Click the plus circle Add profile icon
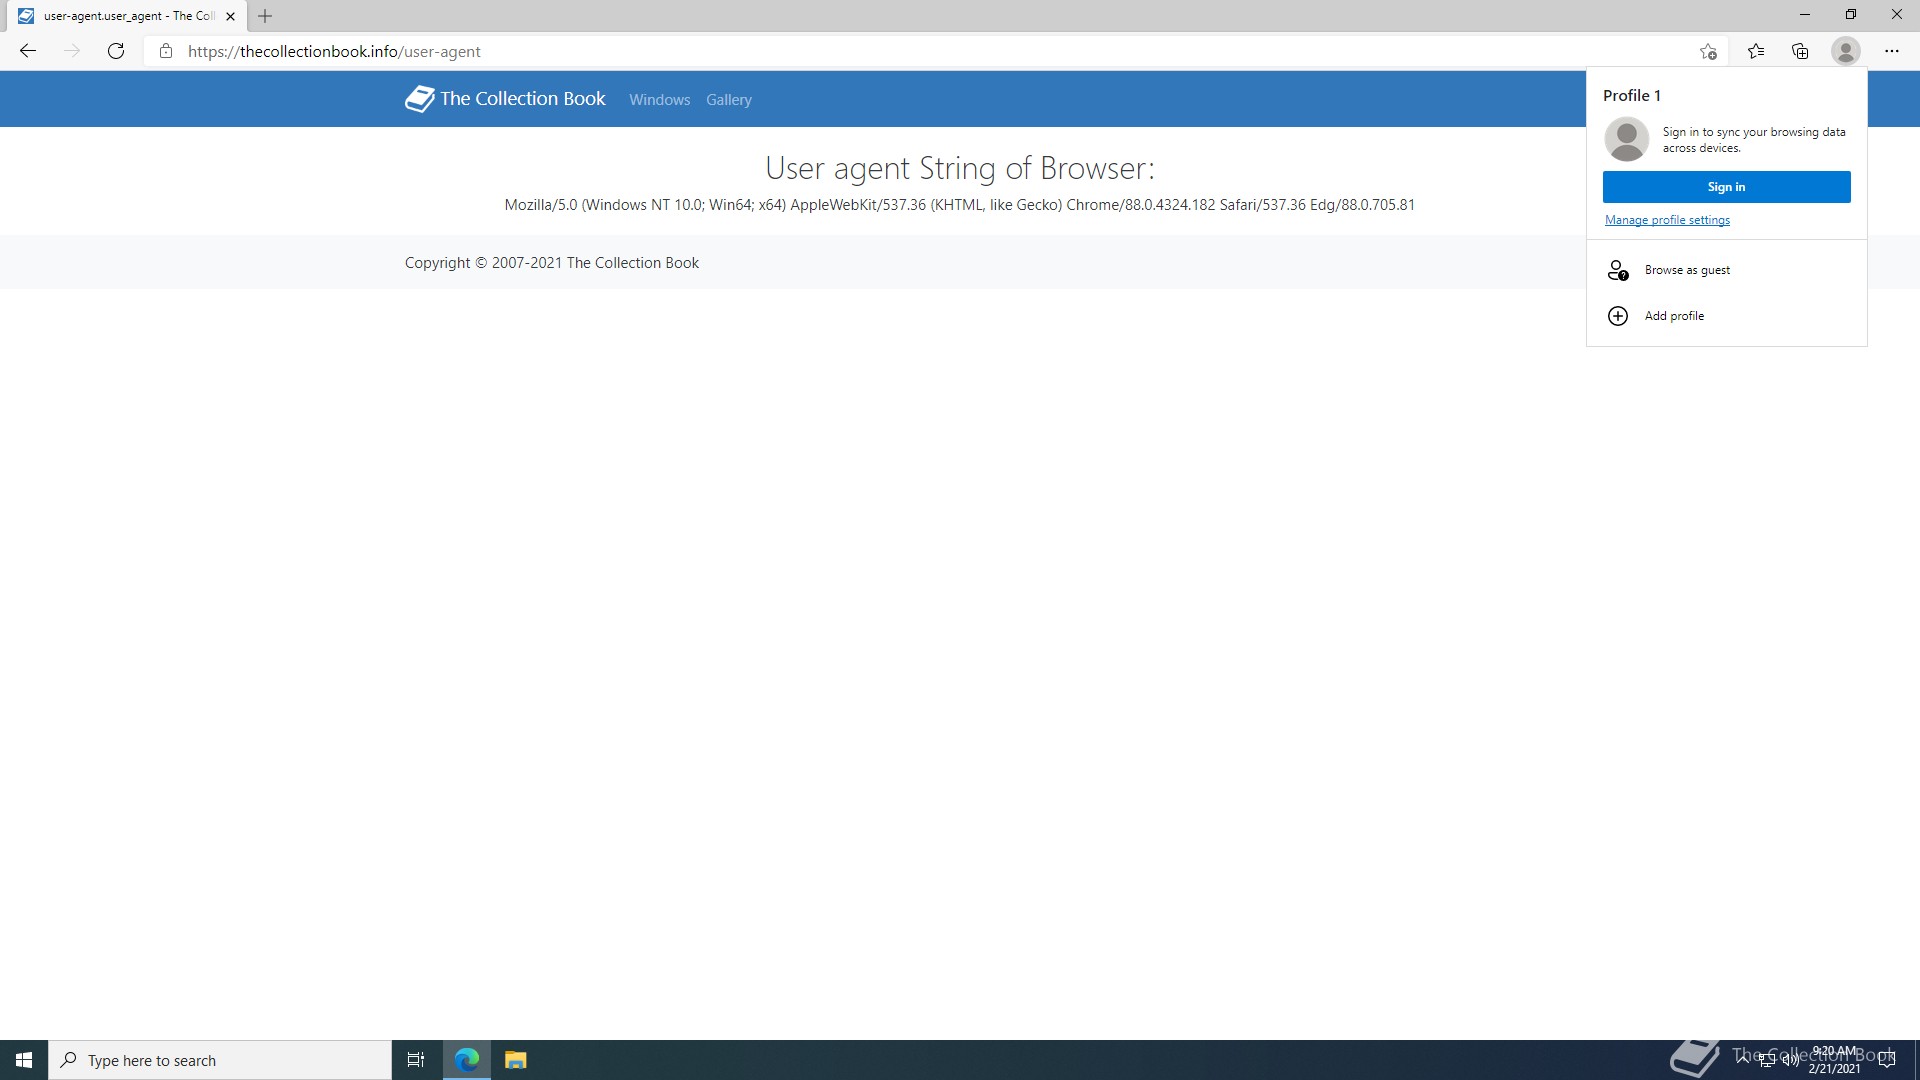 coord(1617,316)
